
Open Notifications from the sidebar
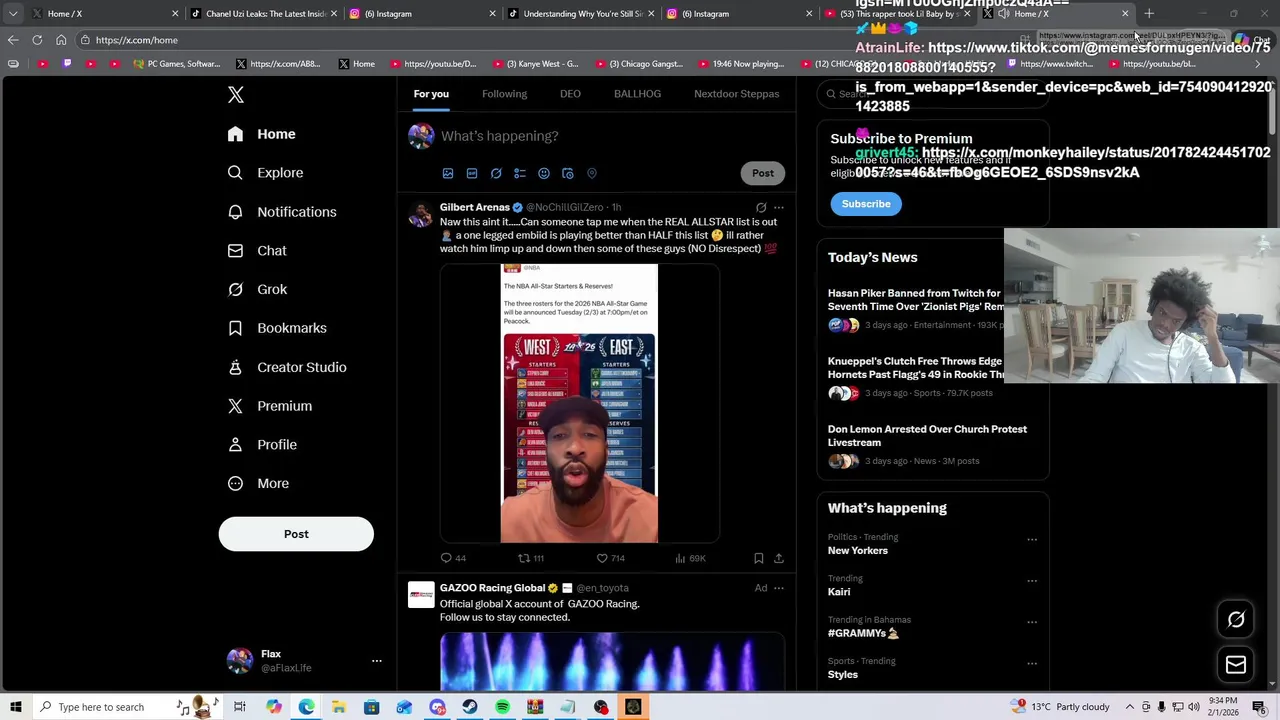click(282, 212)
